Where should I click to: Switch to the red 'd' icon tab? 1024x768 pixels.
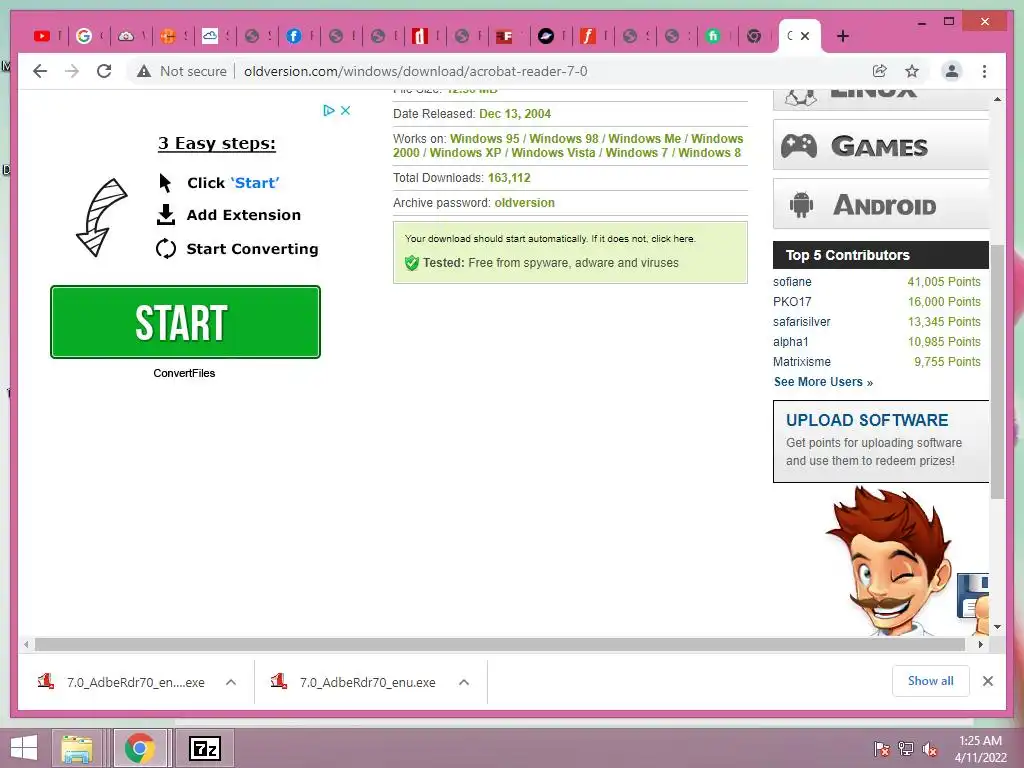[x=420, y=36]
